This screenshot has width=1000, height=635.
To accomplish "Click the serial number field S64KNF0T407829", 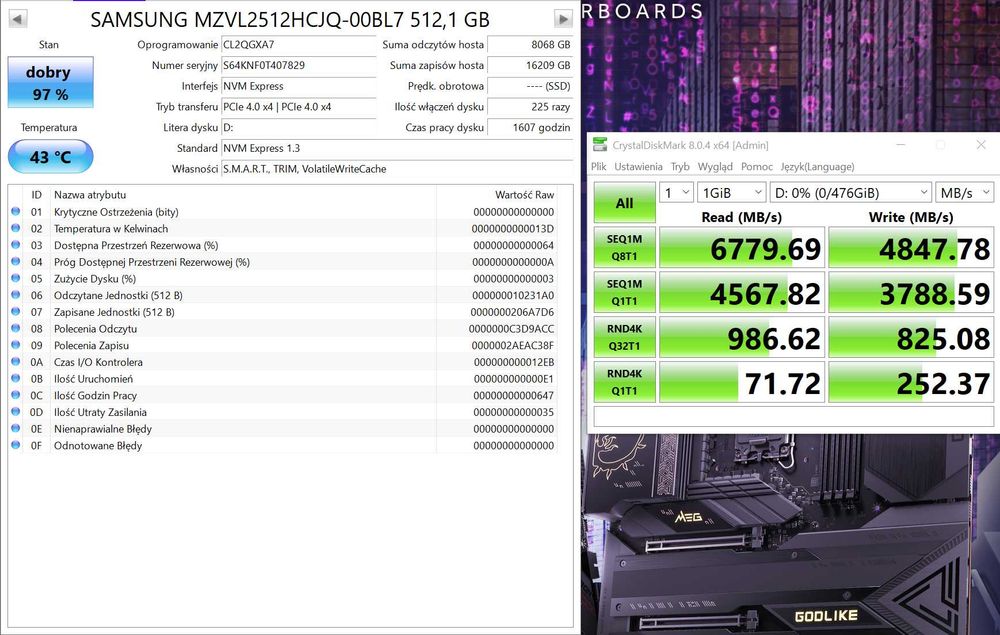I will [298, 65].
